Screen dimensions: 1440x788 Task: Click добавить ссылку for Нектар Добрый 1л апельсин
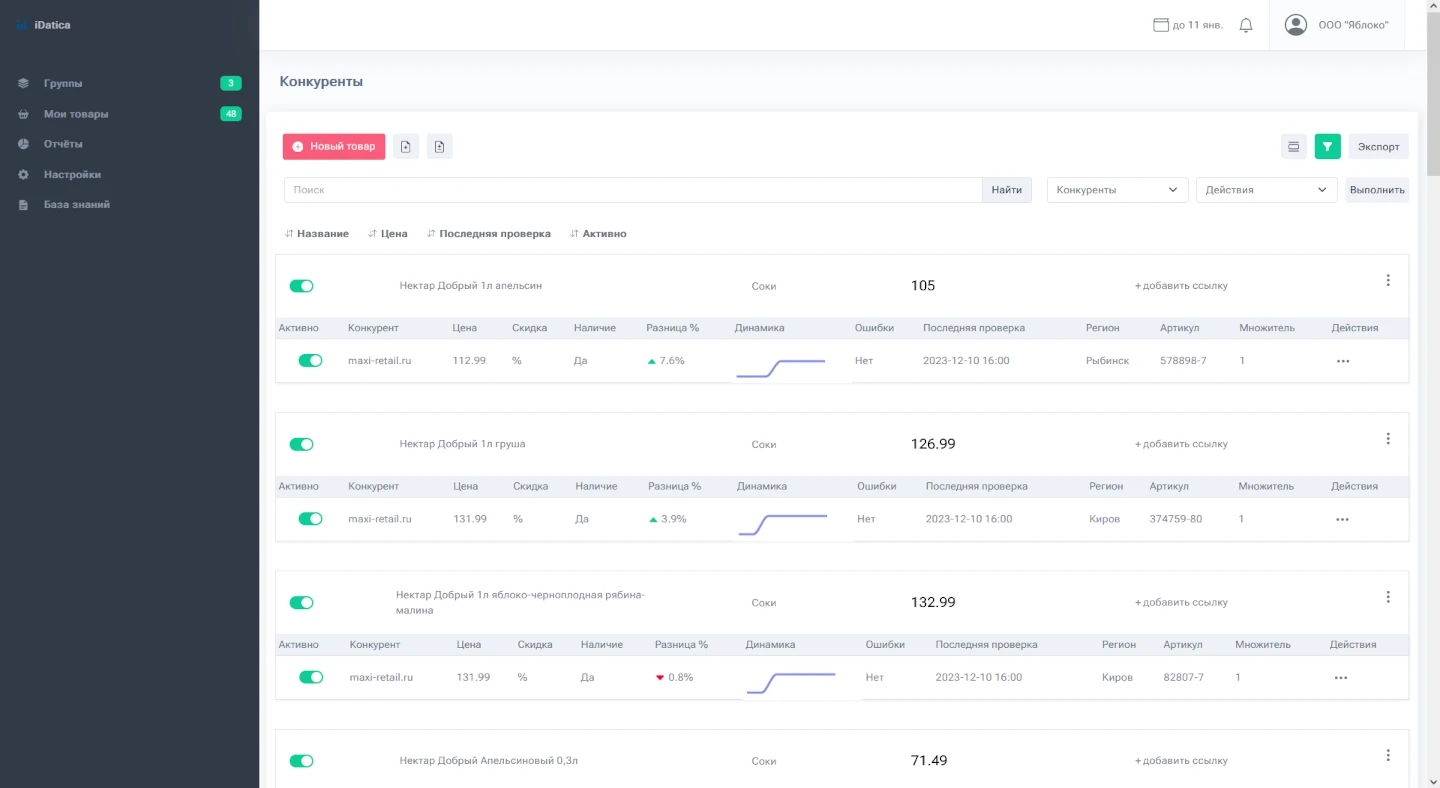pos(1181,286)
